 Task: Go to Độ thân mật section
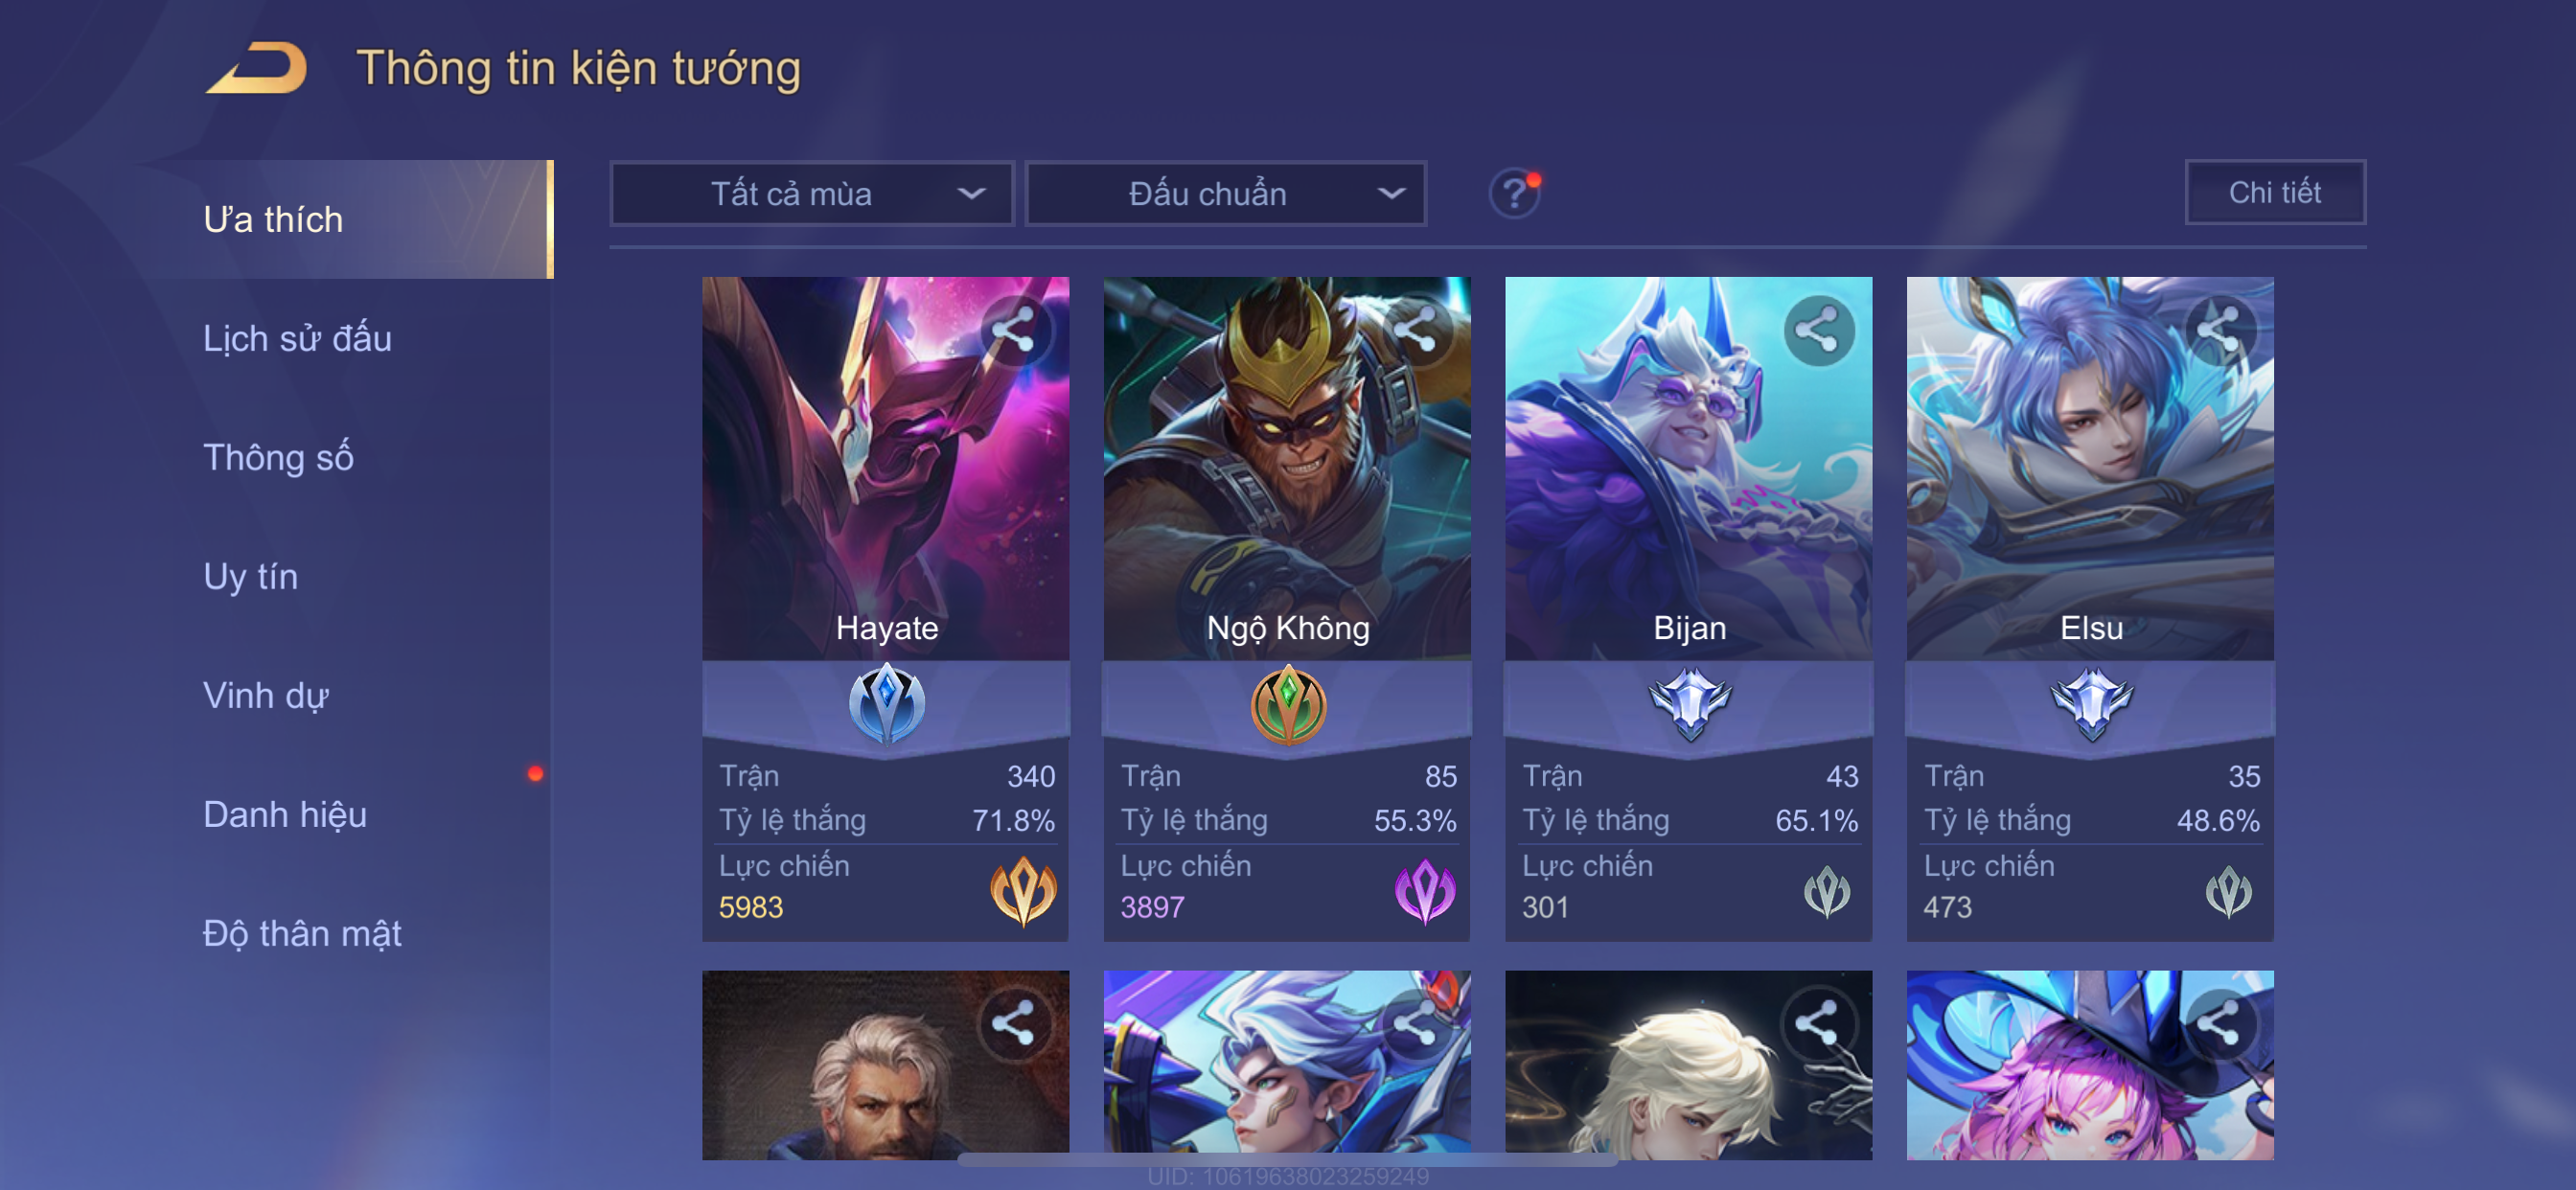302,933
